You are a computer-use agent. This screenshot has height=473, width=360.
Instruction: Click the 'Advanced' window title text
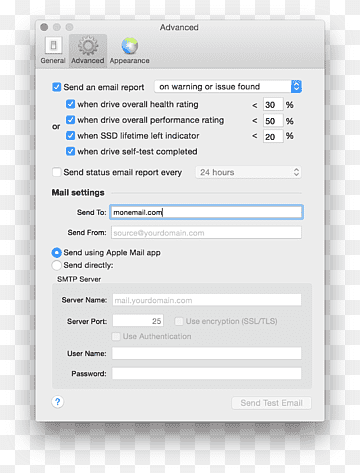pyautogui.click(x=179, y=27)
